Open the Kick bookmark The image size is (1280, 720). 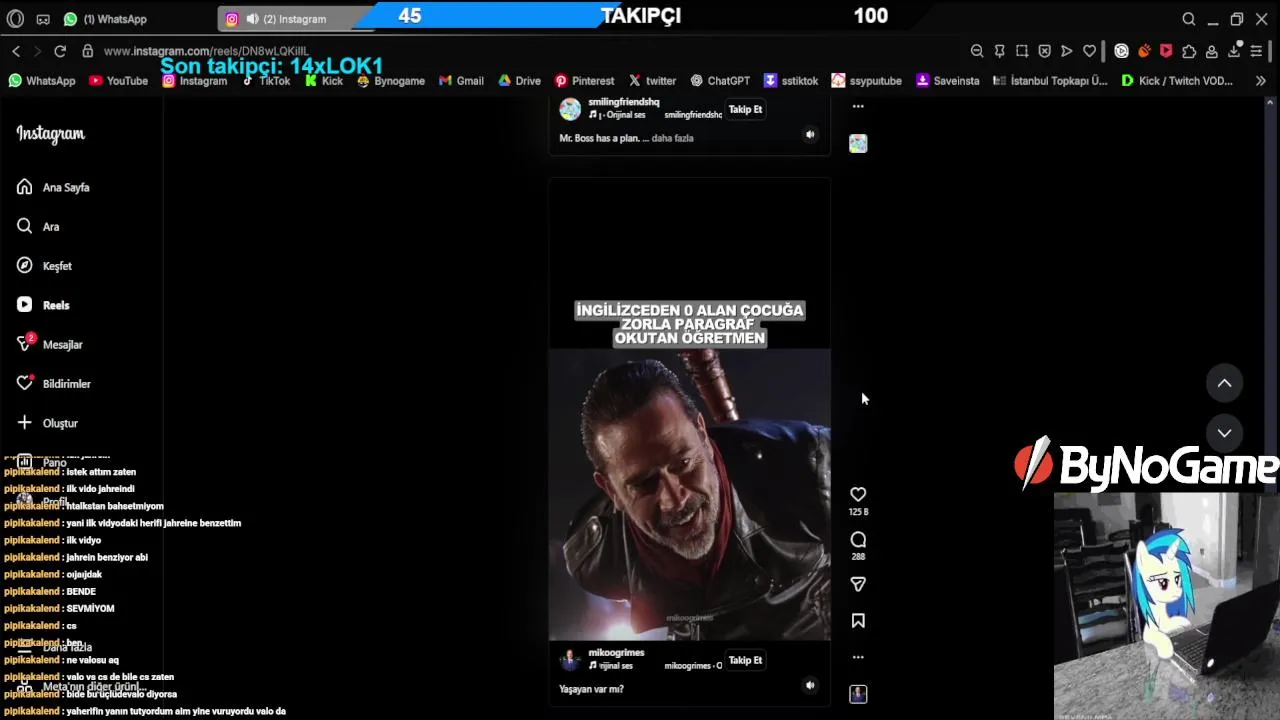324,81
